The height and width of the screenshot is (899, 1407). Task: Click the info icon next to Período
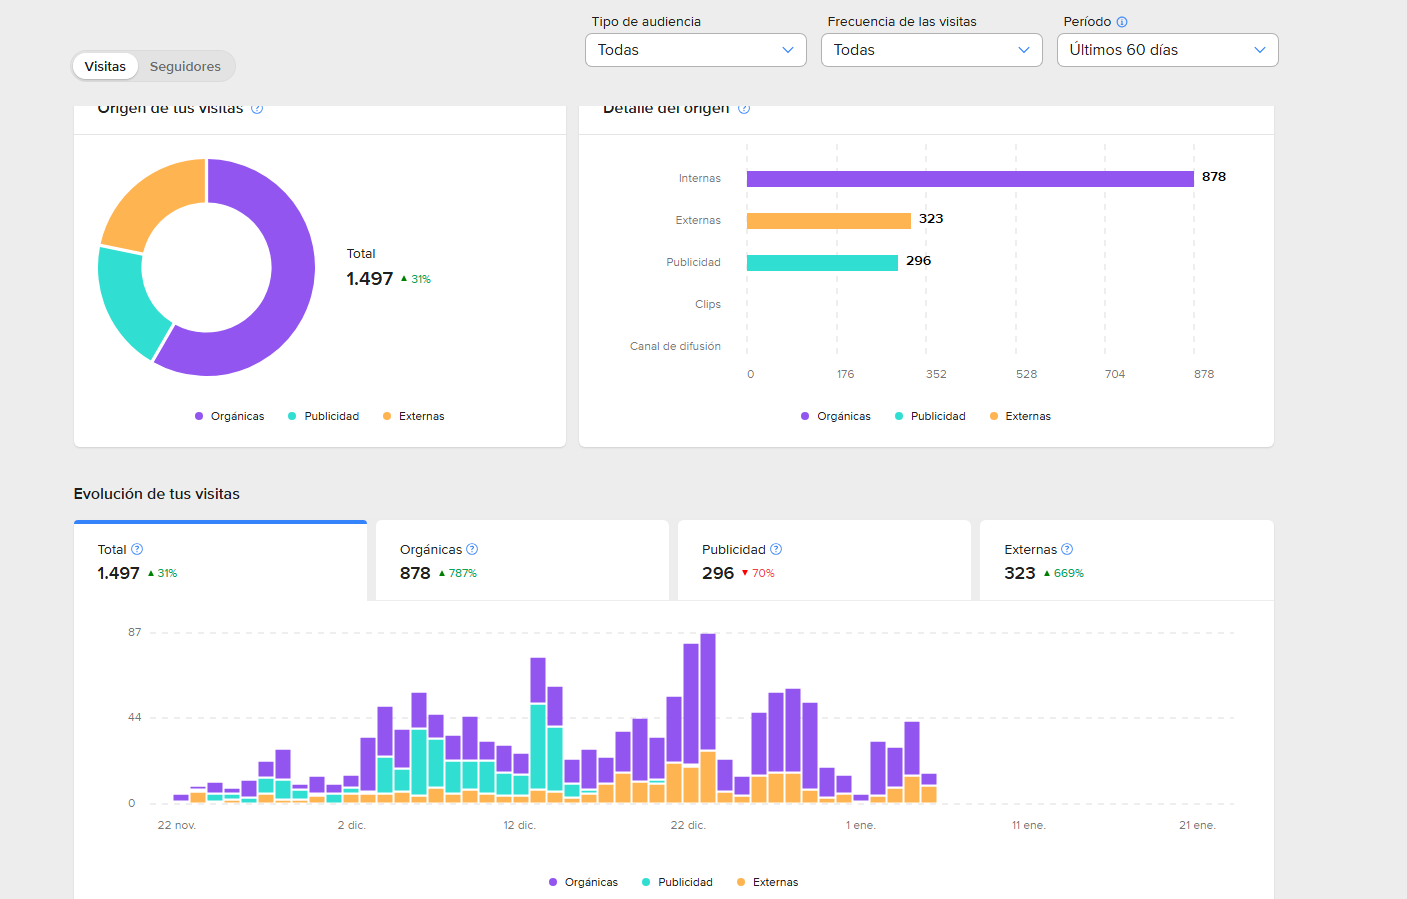point(1122,22)
